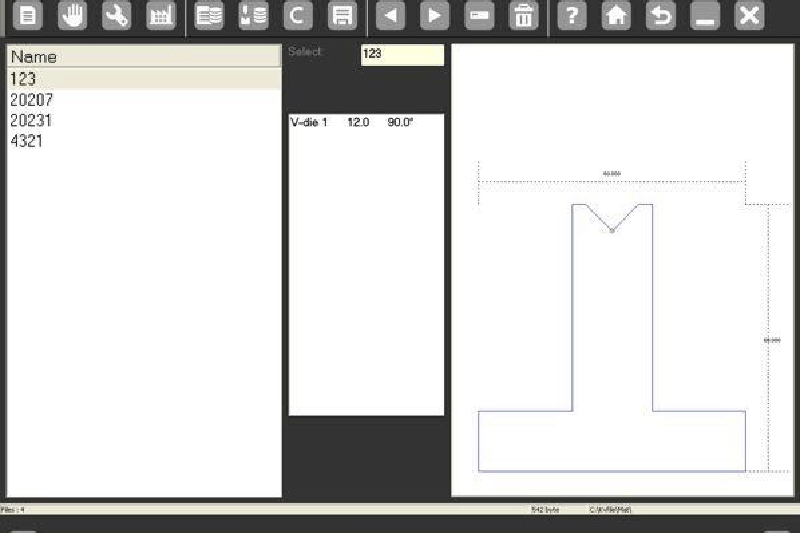Select the V-die 1 entry row
Viewport: 800px width, 533px height.
tap(365, 122)
